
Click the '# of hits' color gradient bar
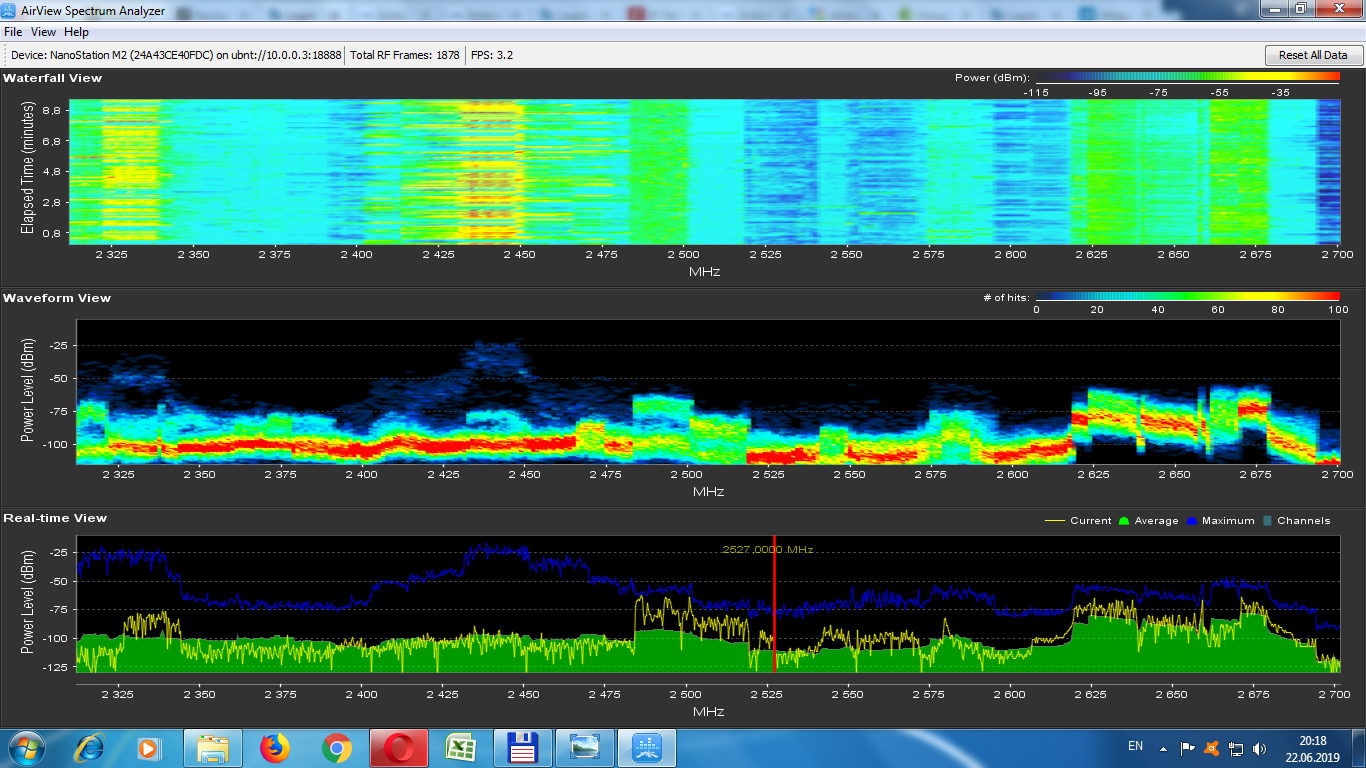click(1187, 297)
